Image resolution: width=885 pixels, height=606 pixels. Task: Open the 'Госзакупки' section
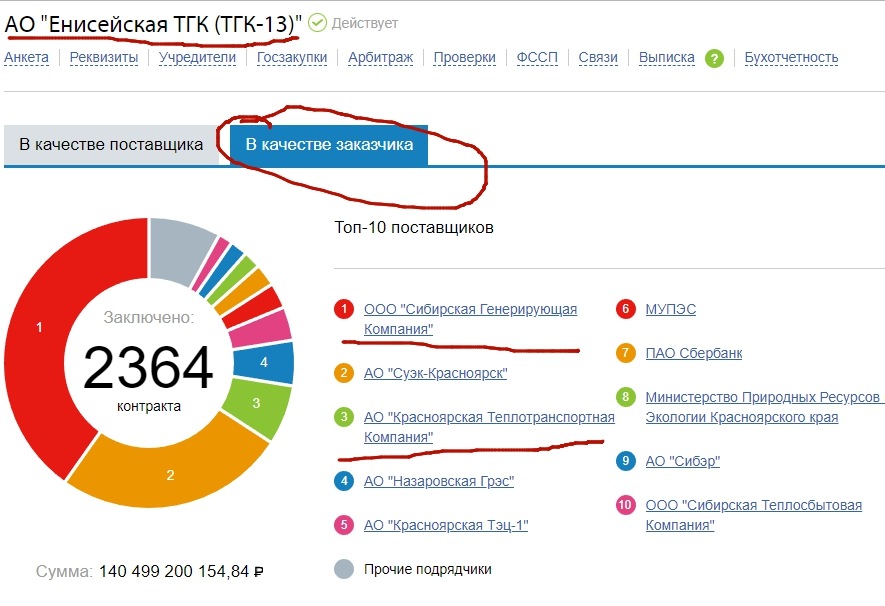[292, 58]
